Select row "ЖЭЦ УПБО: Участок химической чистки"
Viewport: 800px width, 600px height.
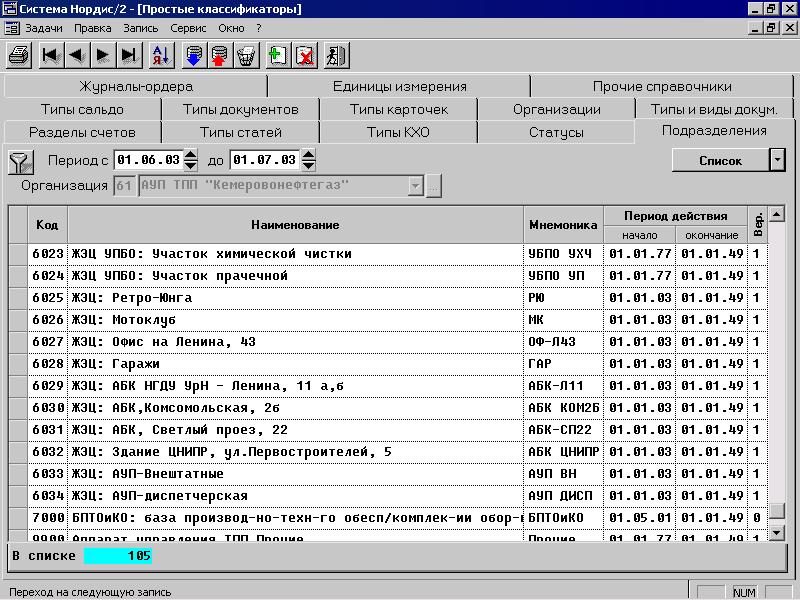(388, 254)
